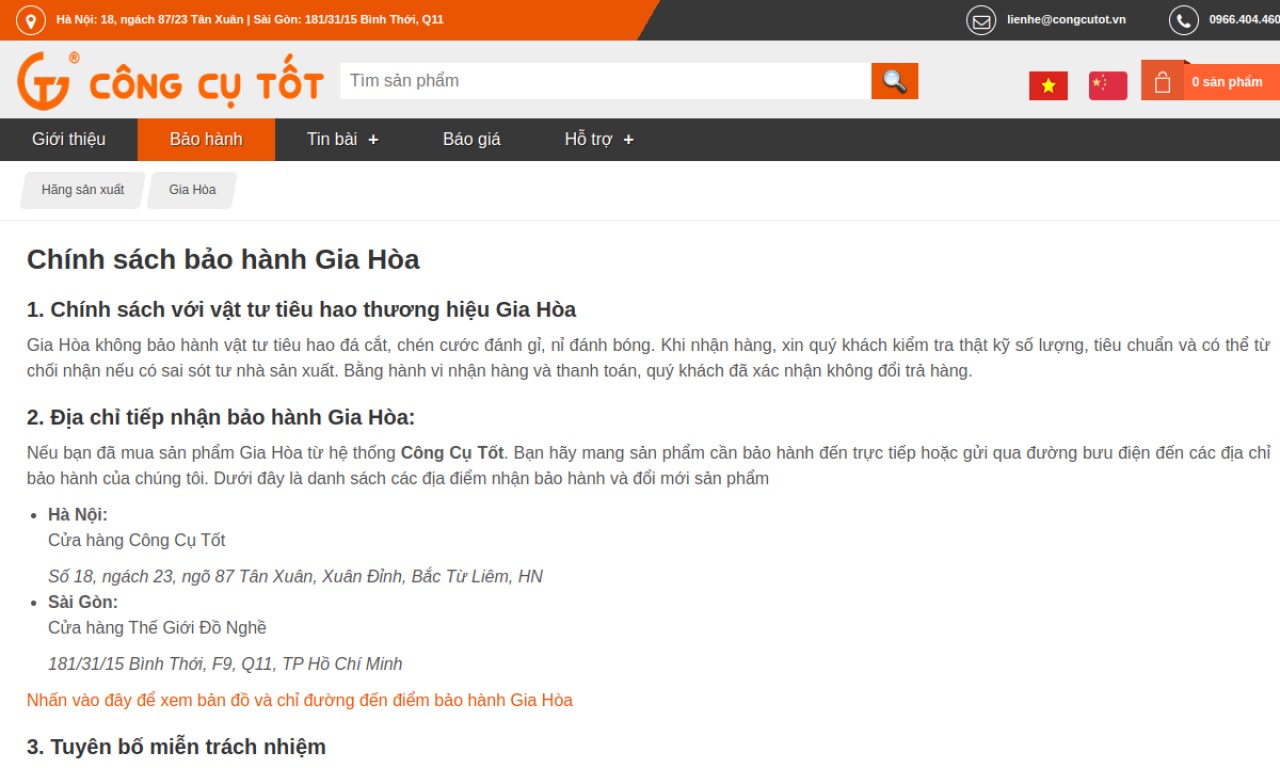Image resolution: width=1280 pixels, height=768 pixels.
Task: Click bold Công Cụ Tốt in paragraph
Action: tap(452, 453)
